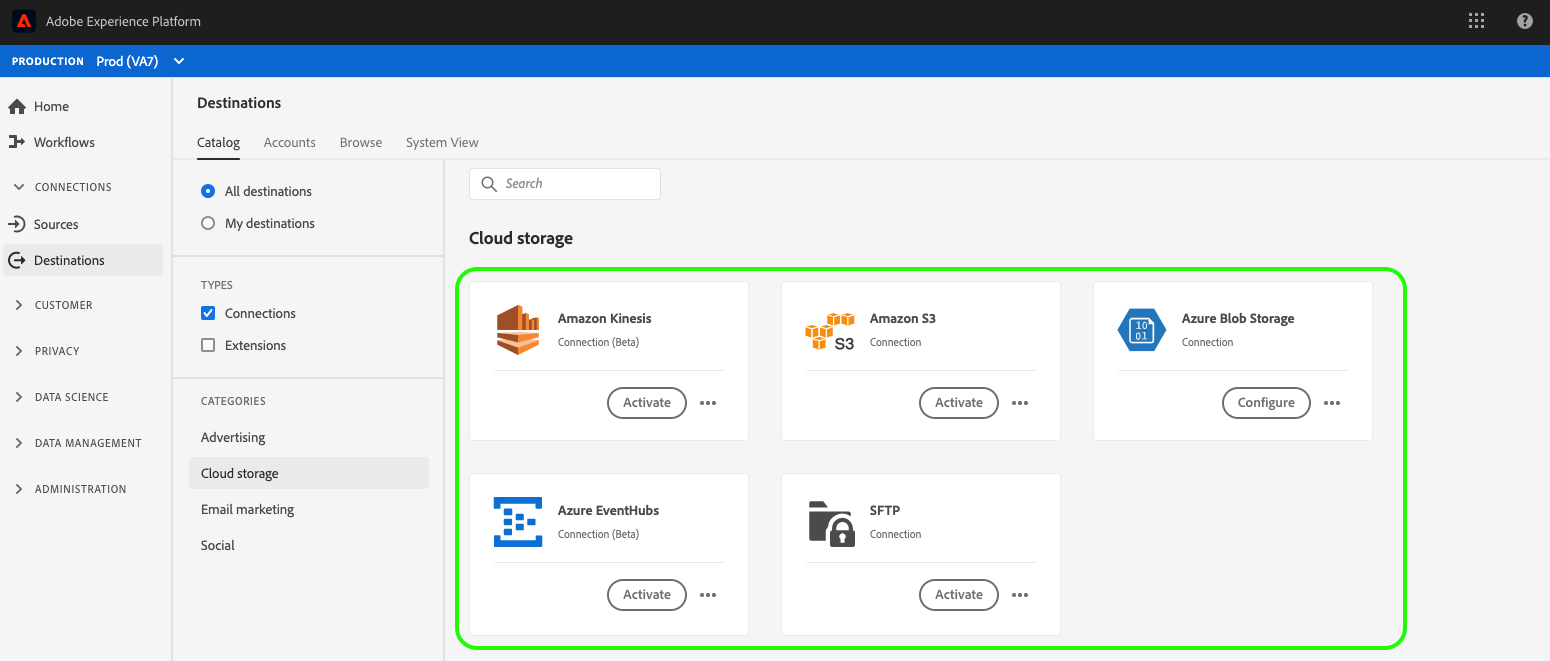Click the Azure Blob Storage hexagon logo
Screen dimensions: 1550x661
pos(1142,330)
